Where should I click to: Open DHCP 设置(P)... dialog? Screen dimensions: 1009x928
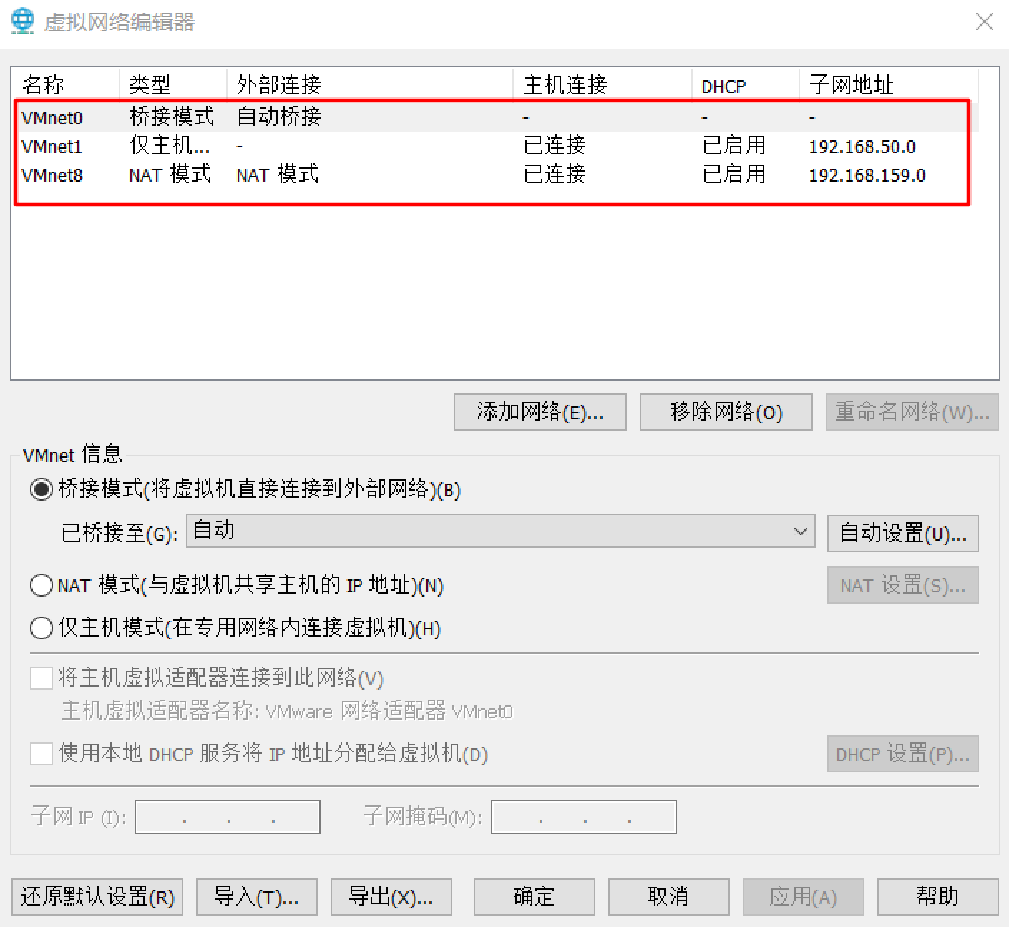tap(903, 754)
